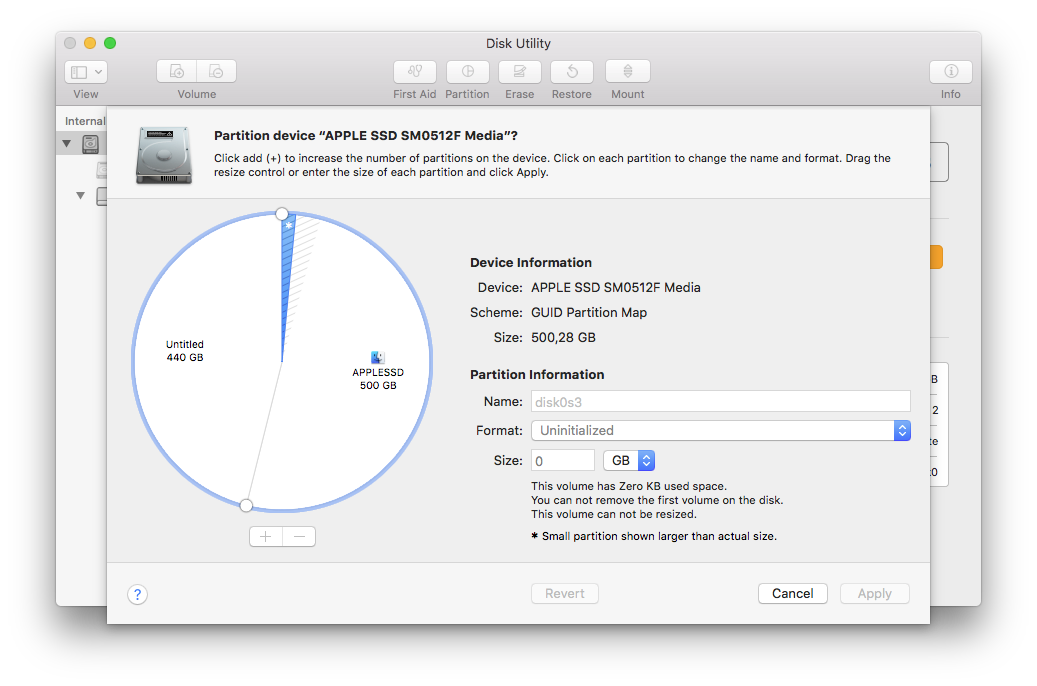Click the delete Volume toolbar icon
This screenshot has height=686, width=1037.
[x=216, y=71]
